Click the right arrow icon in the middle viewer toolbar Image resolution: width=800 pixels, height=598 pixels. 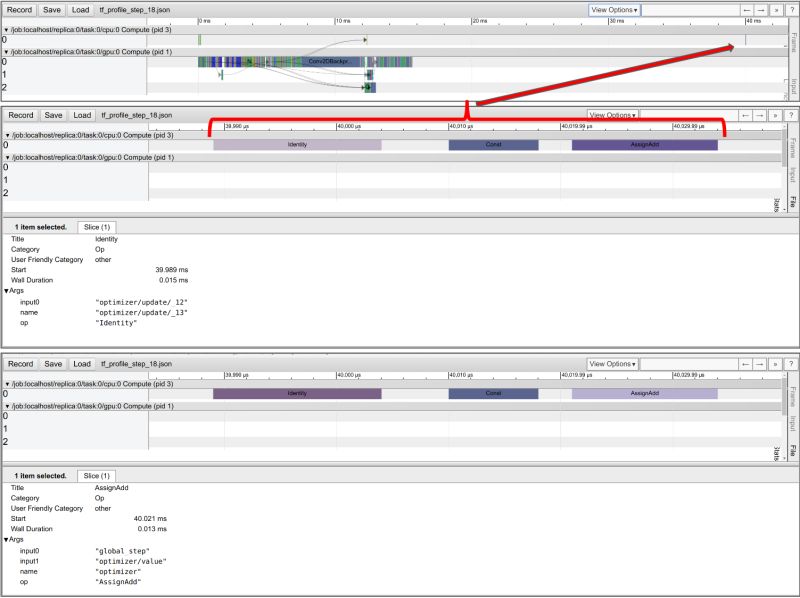(761, 115)
